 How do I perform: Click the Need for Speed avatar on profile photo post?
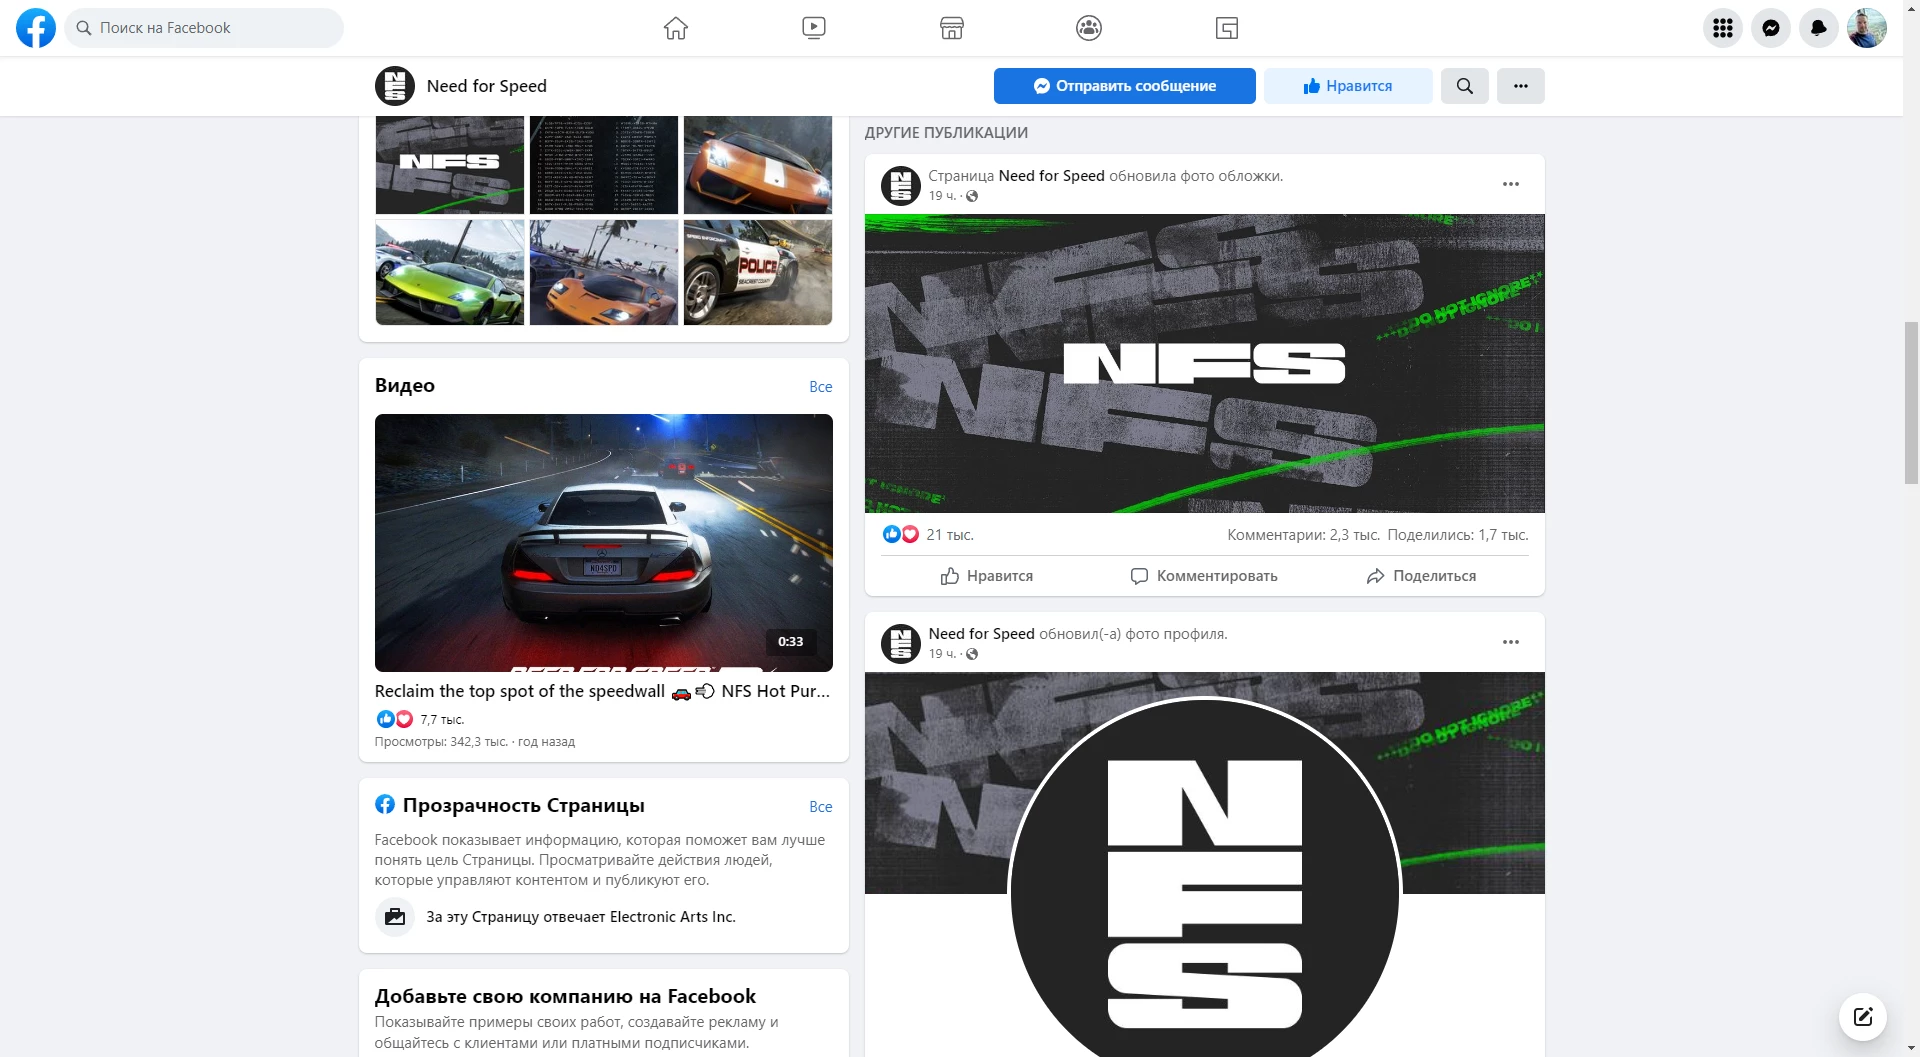coord(901,643)
